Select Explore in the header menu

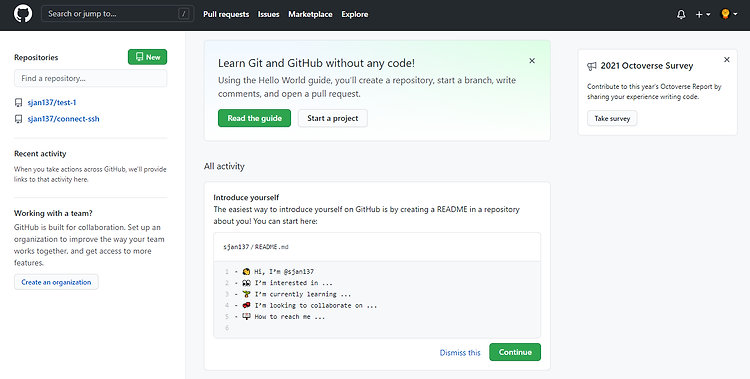coord(354,14)
